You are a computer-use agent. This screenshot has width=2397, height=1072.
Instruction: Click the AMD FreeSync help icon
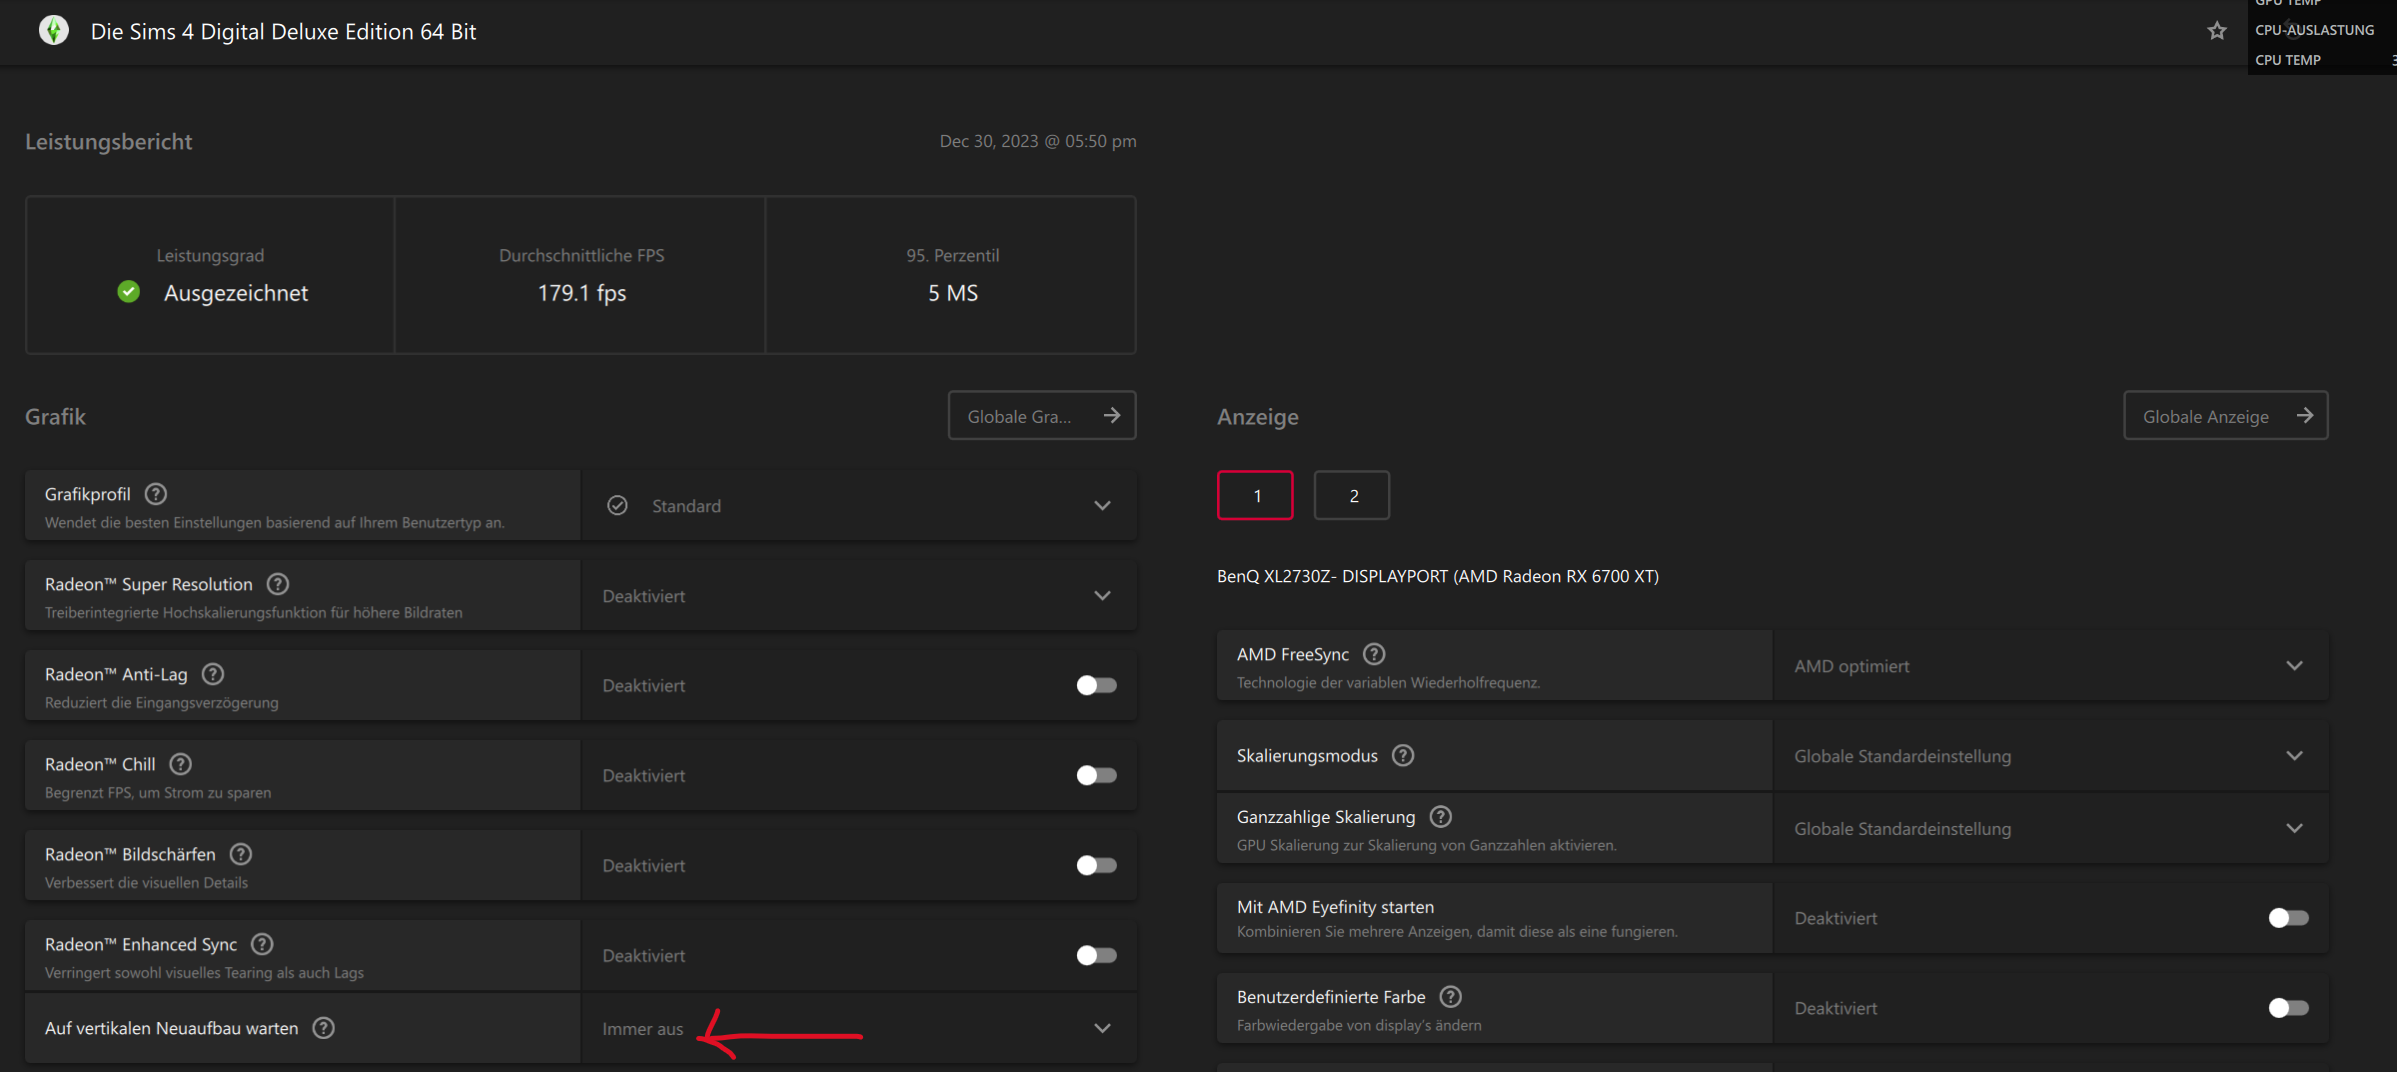[x=1375, y=654]
